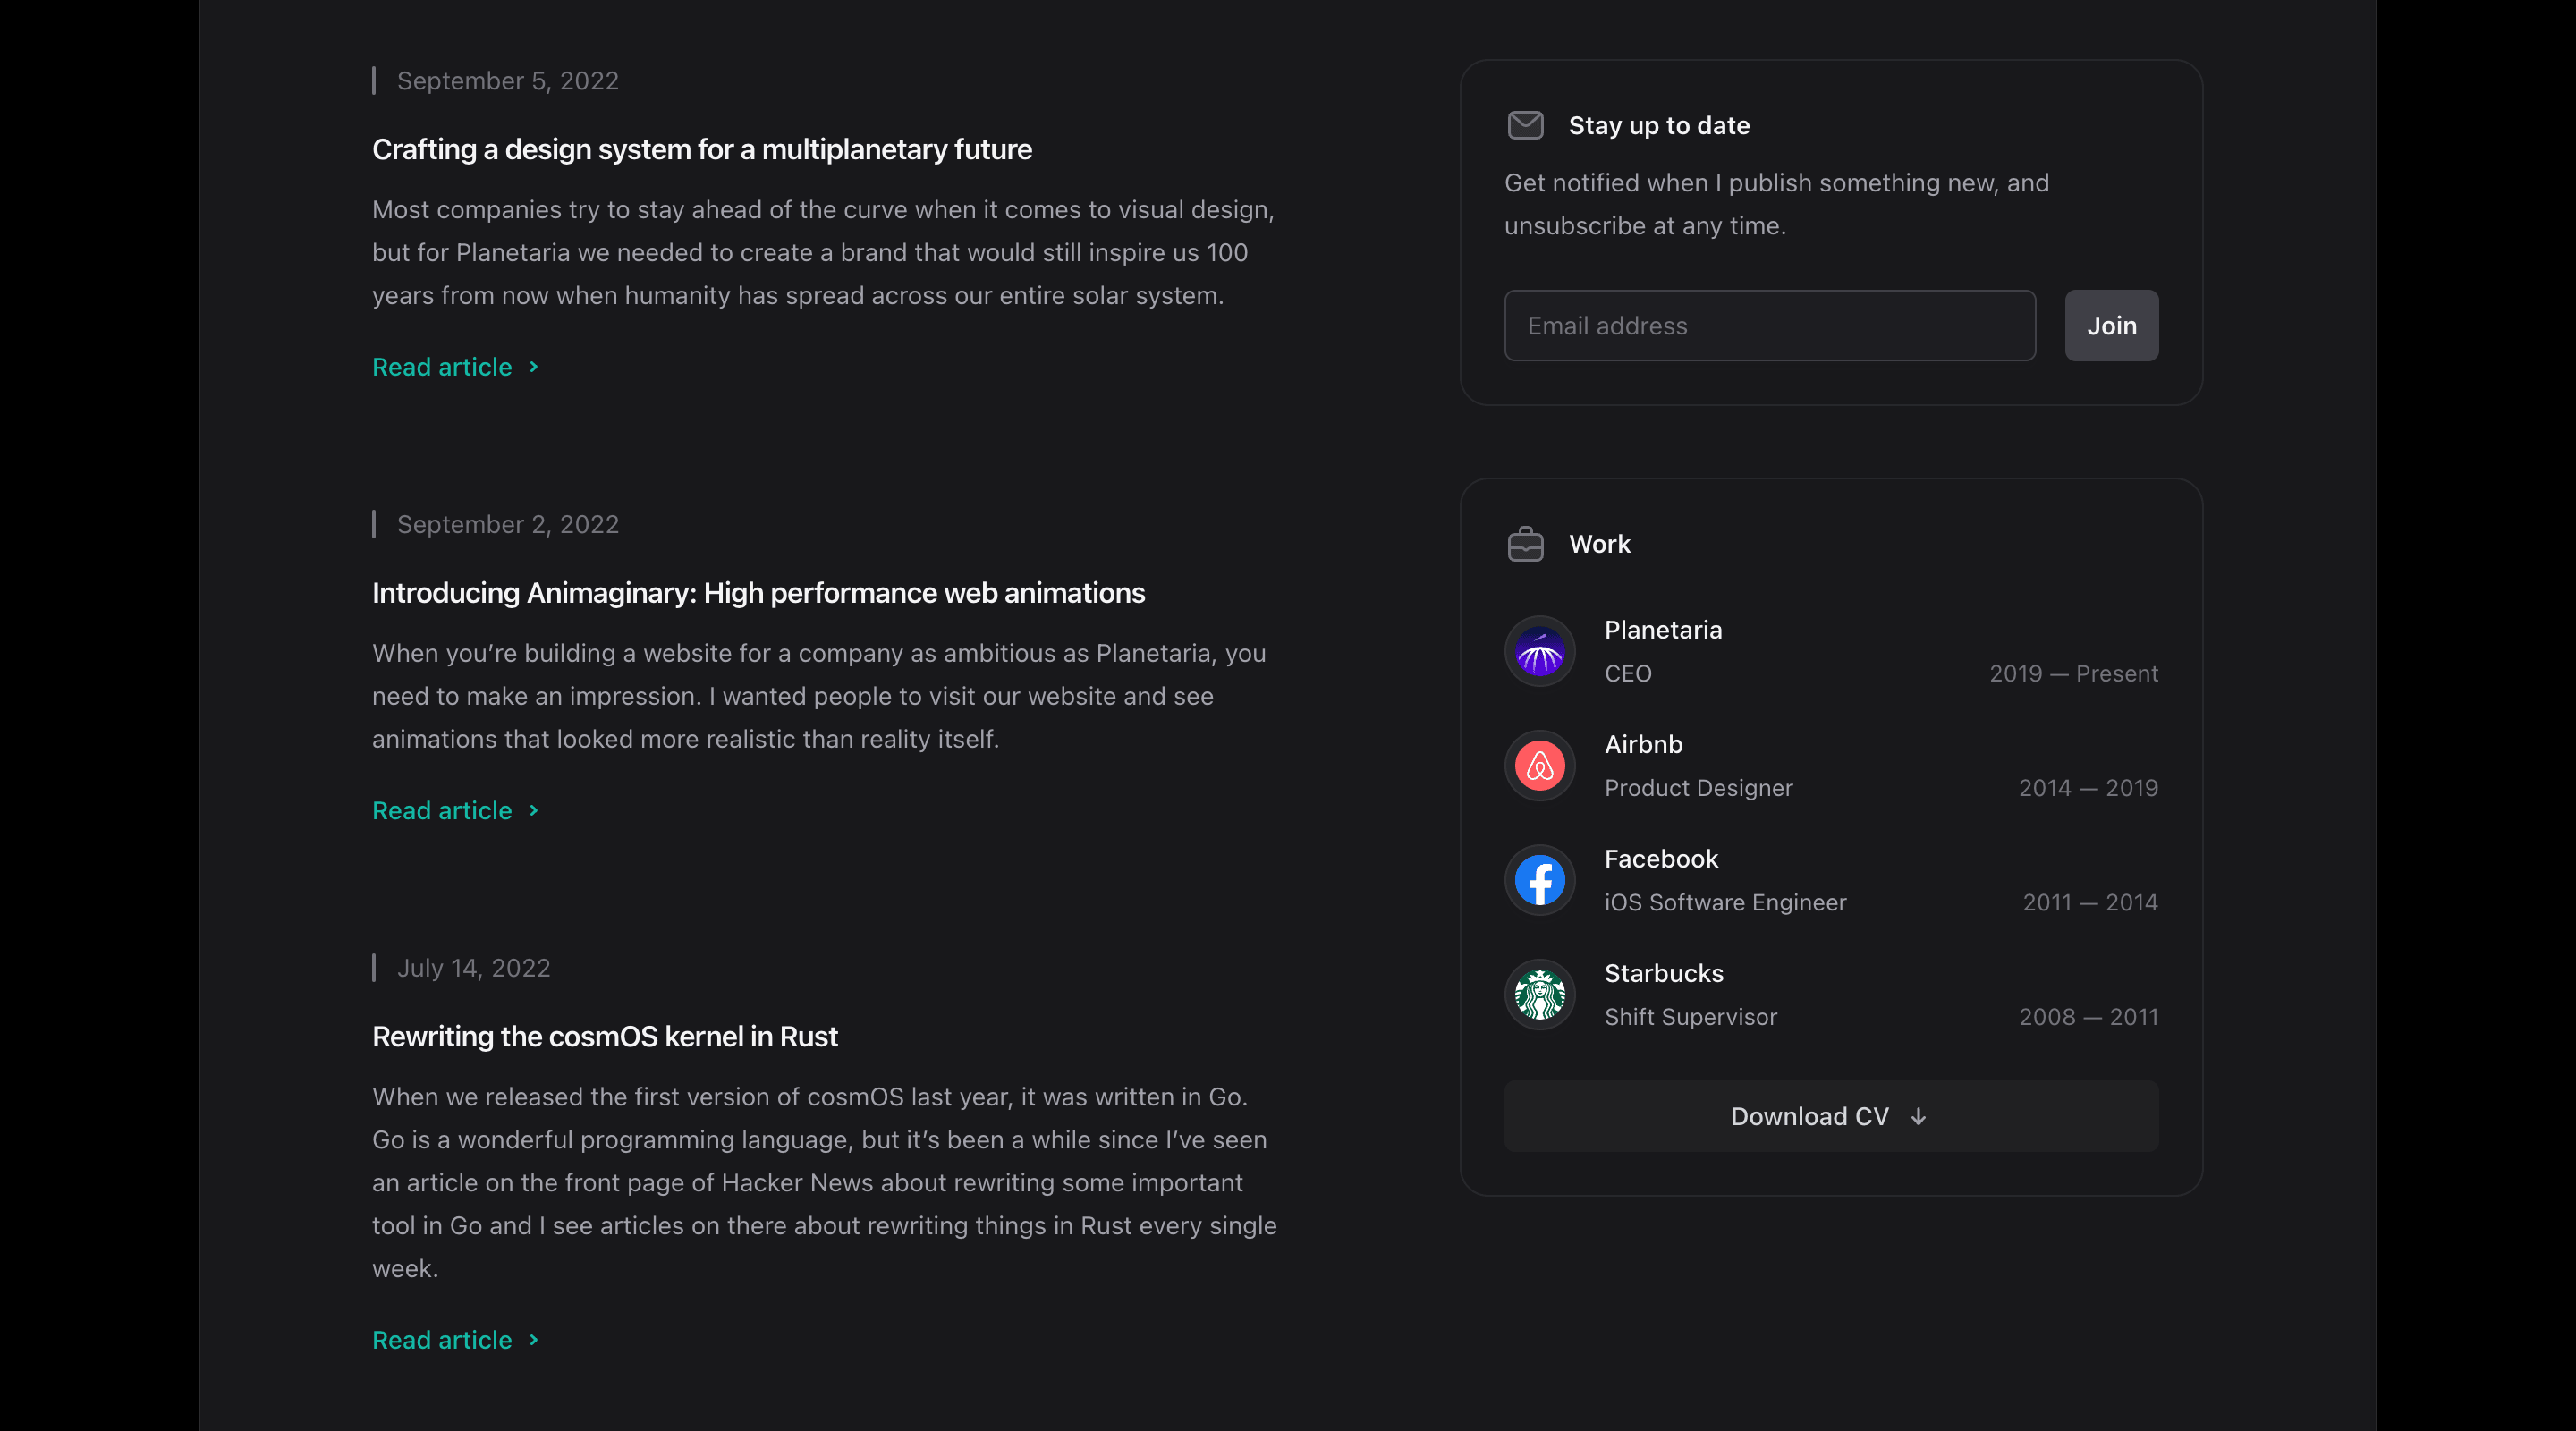The width and height of the screenshot is (2576, 1431).
Task: Click the September 5, 2022 date label
Action: point(507,80)
